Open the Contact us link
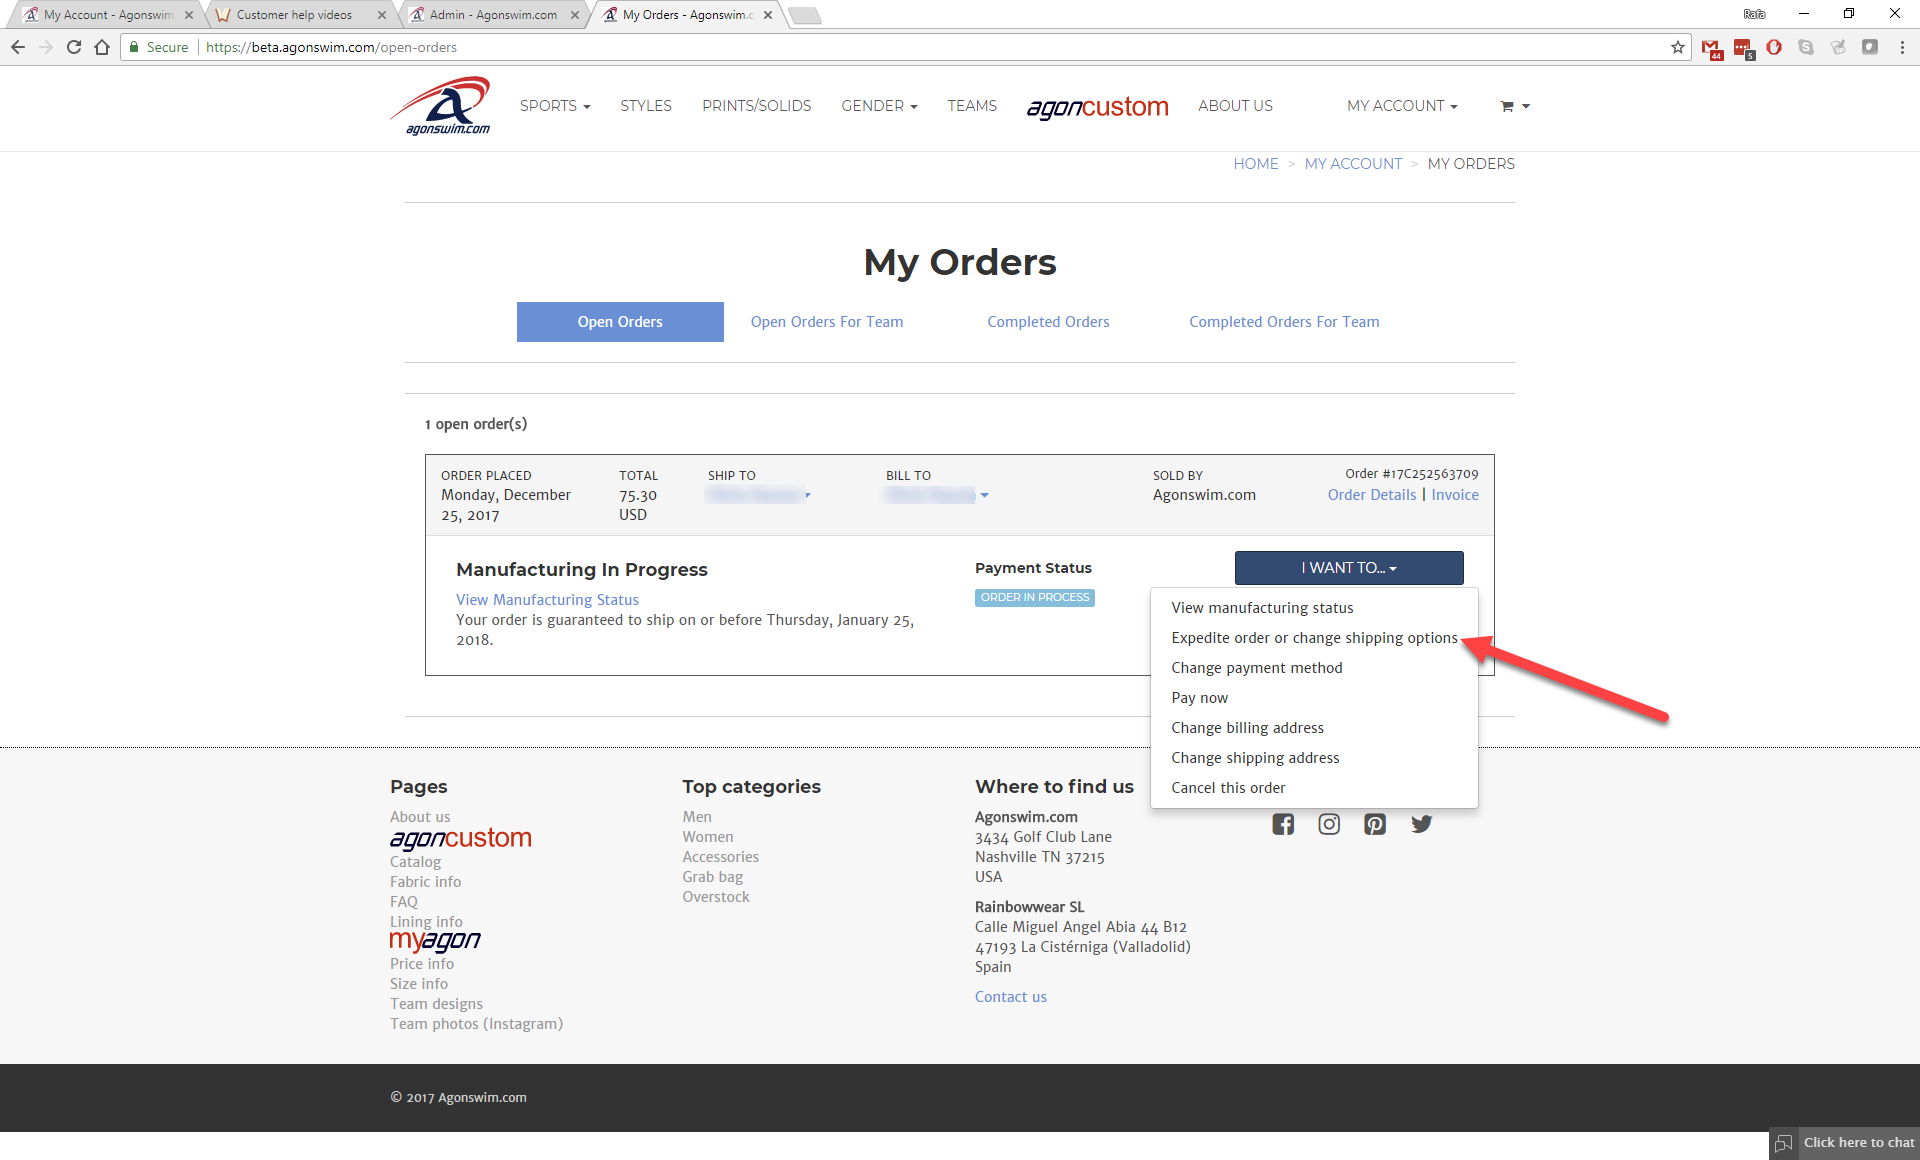The height and width of the screenshot is (1160, 1920). pyautogui.click(x=1011, y=997)
